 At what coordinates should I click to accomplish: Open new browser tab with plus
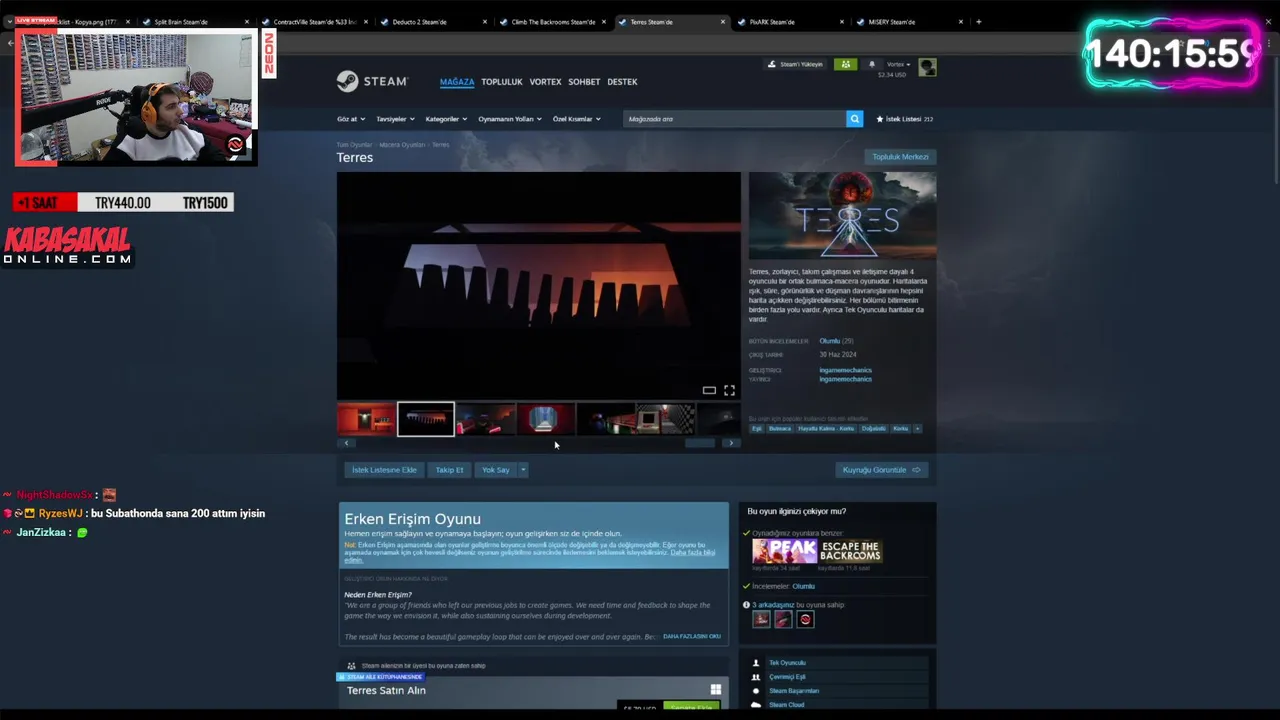[x=978, y=22]
